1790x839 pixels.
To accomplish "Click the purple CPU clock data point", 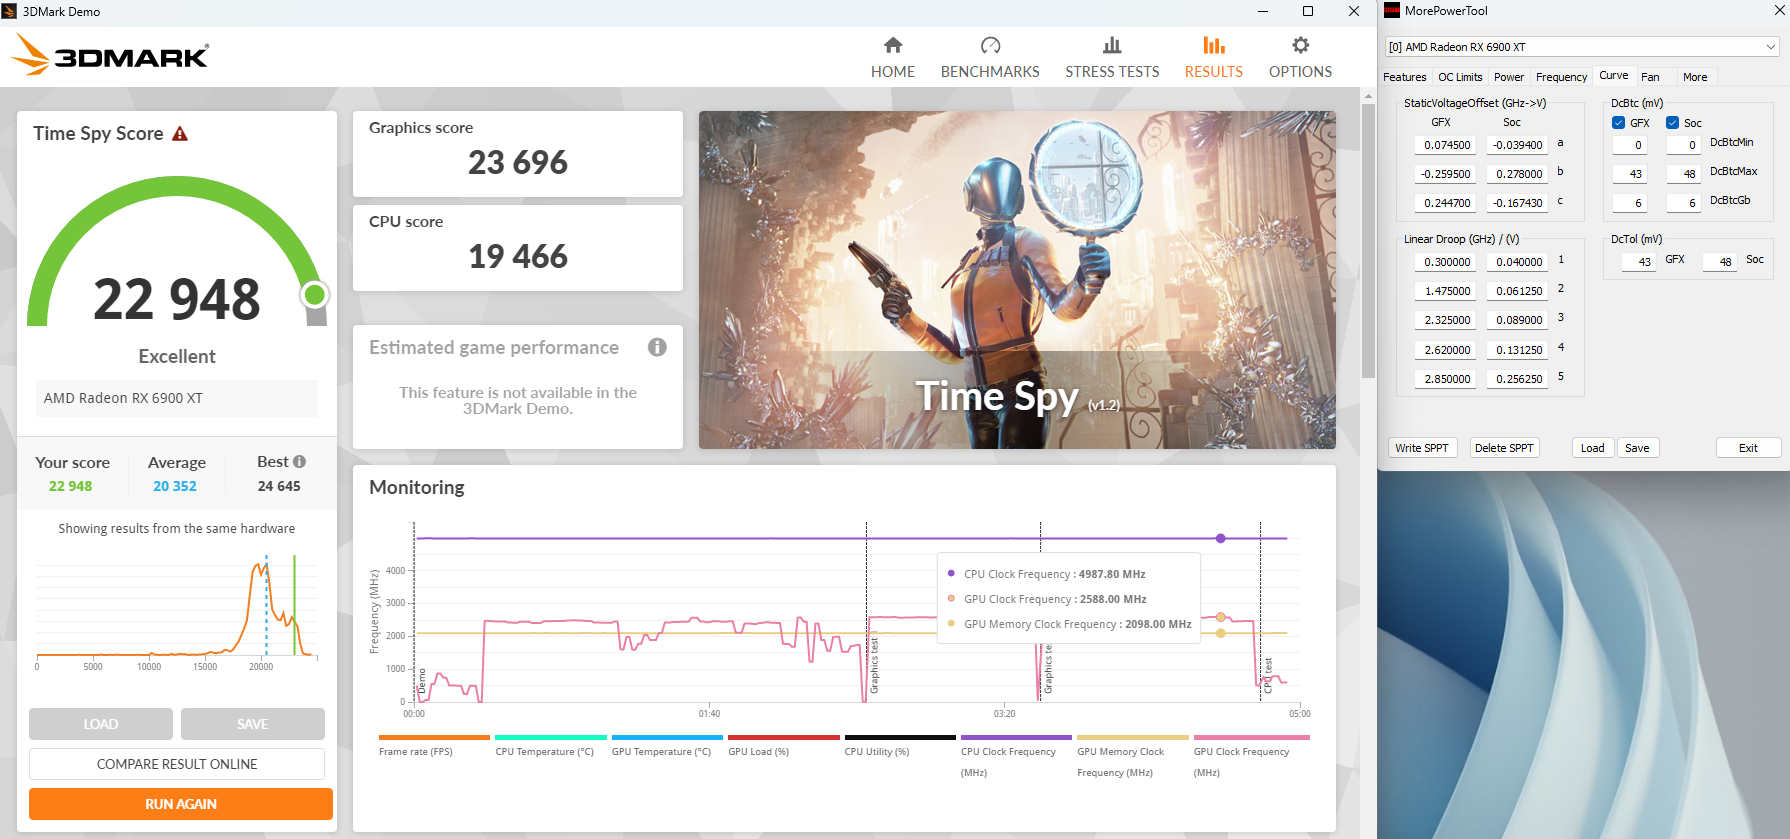I will pos(1220,538).
